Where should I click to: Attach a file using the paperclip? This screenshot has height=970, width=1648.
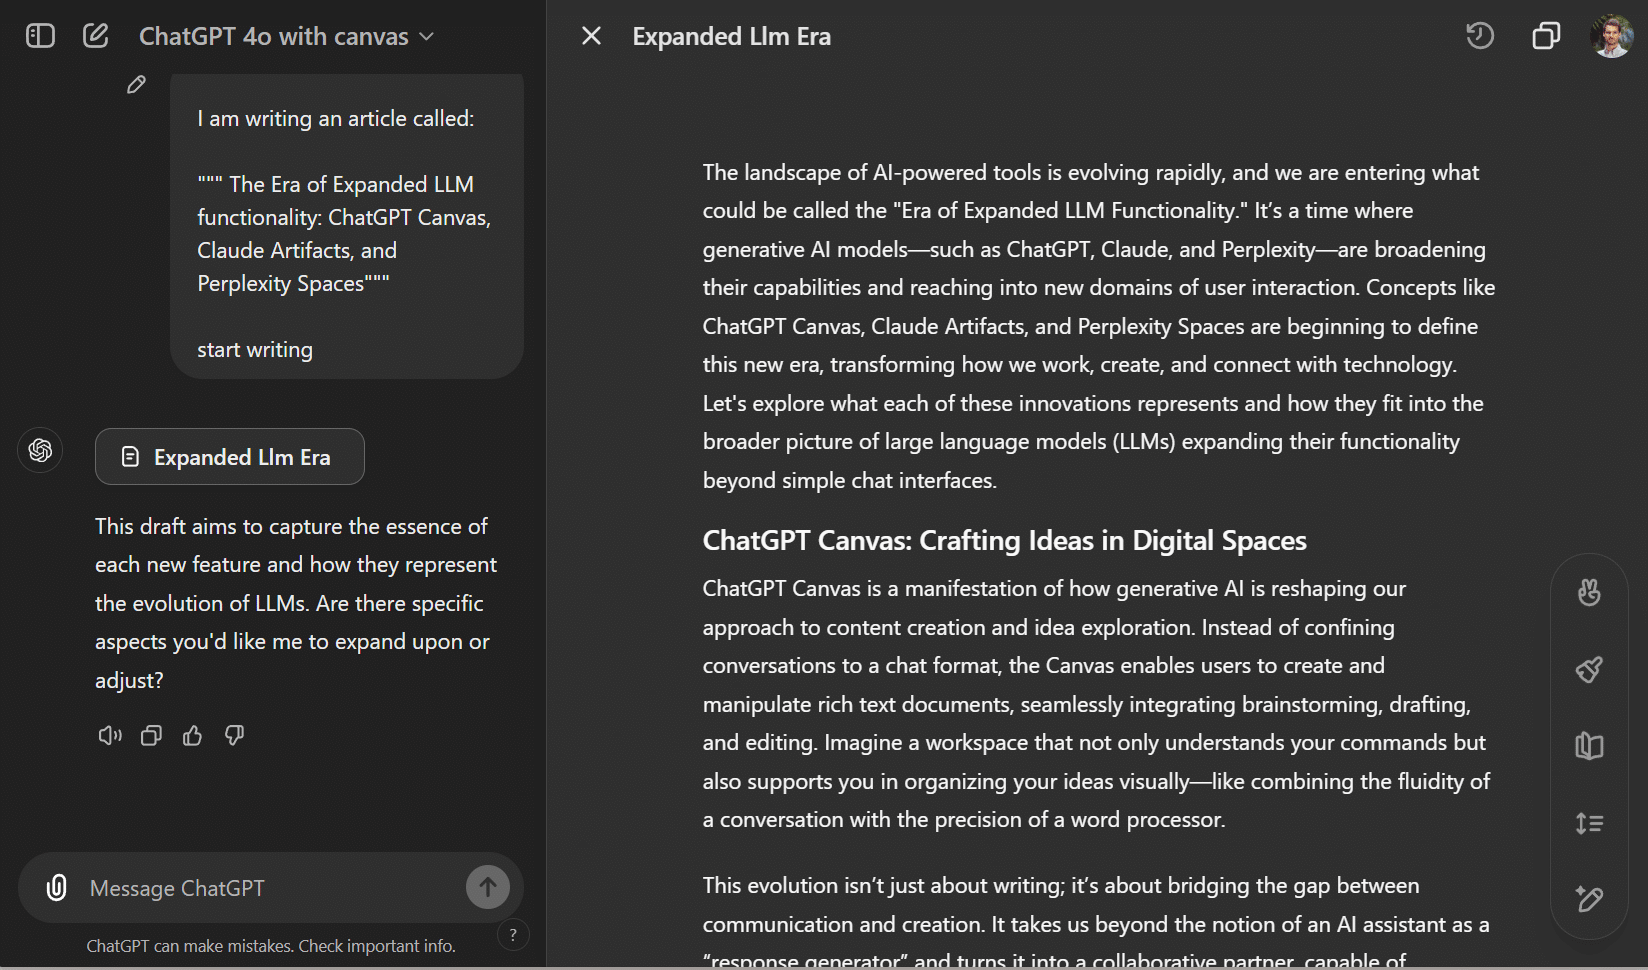(56, 887)
